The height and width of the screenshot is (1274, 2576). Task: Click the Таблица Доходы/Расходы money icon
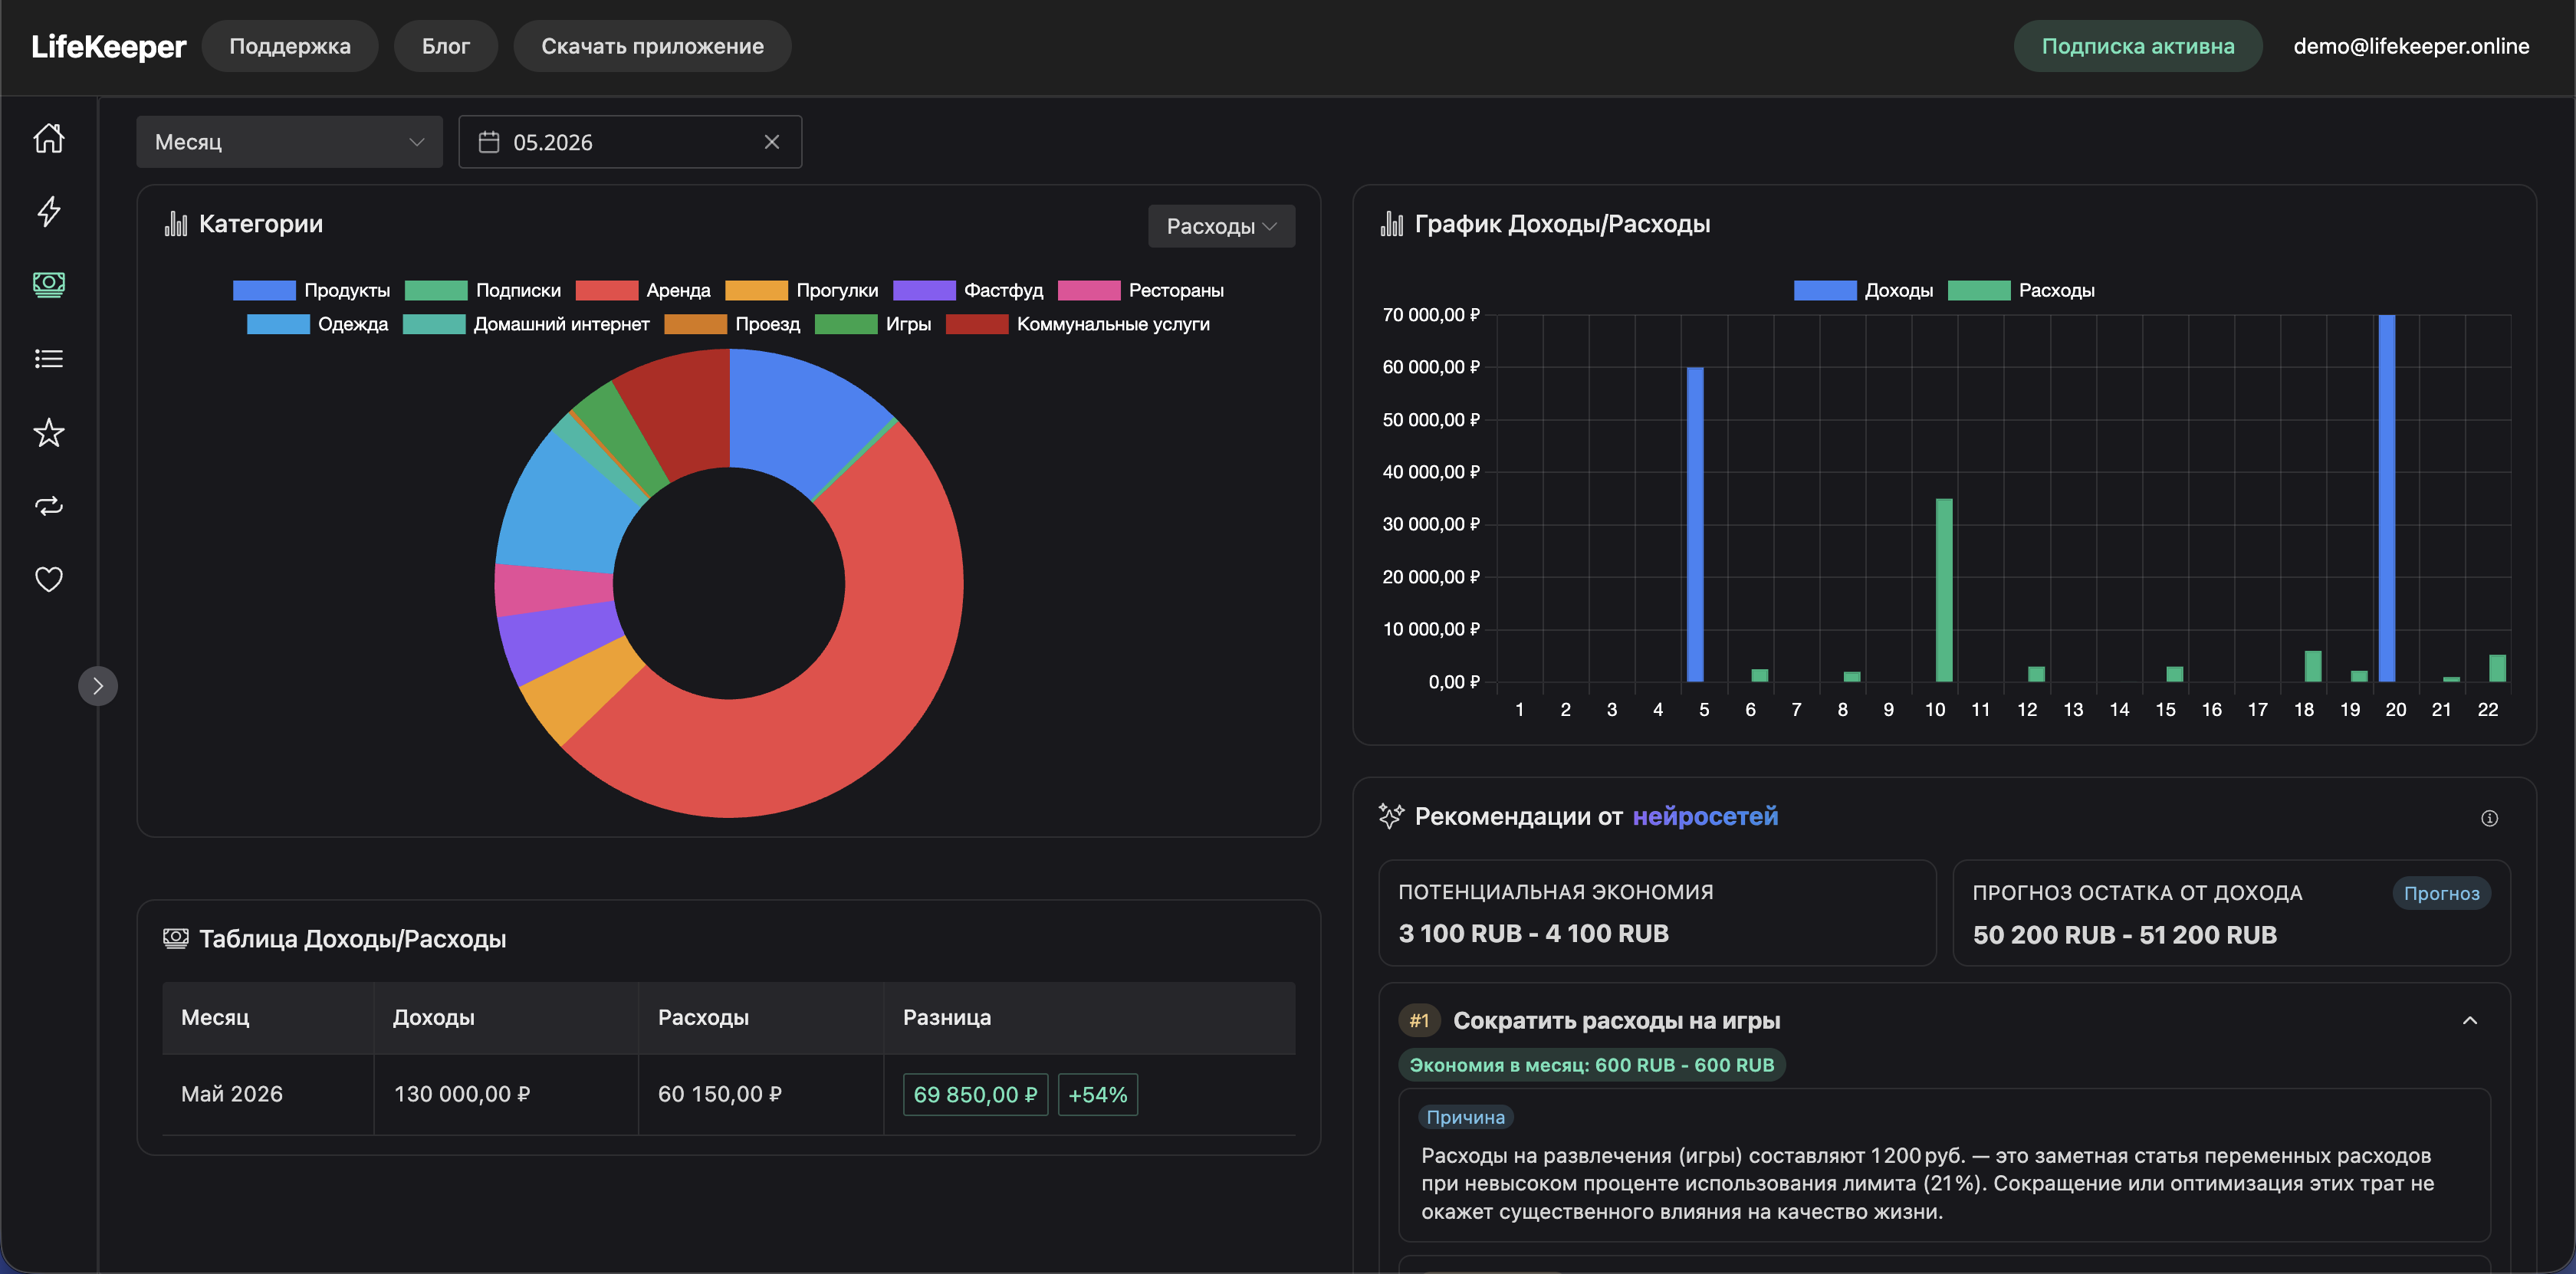click(176, 938)
